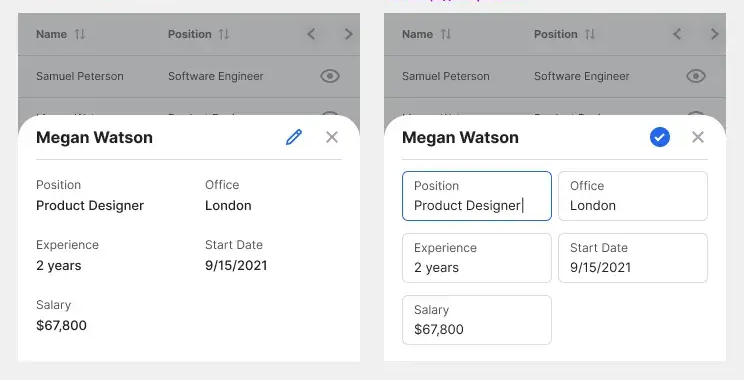
Task: Toggle eye icon for Samuel Peterson in left table
Action: pos(330,76)
